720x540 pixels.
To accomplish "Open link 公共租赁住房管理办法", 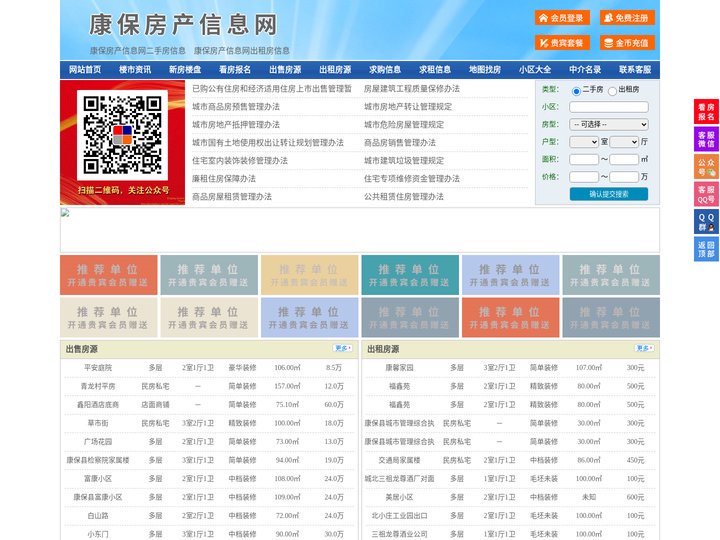I will (404, 197).
